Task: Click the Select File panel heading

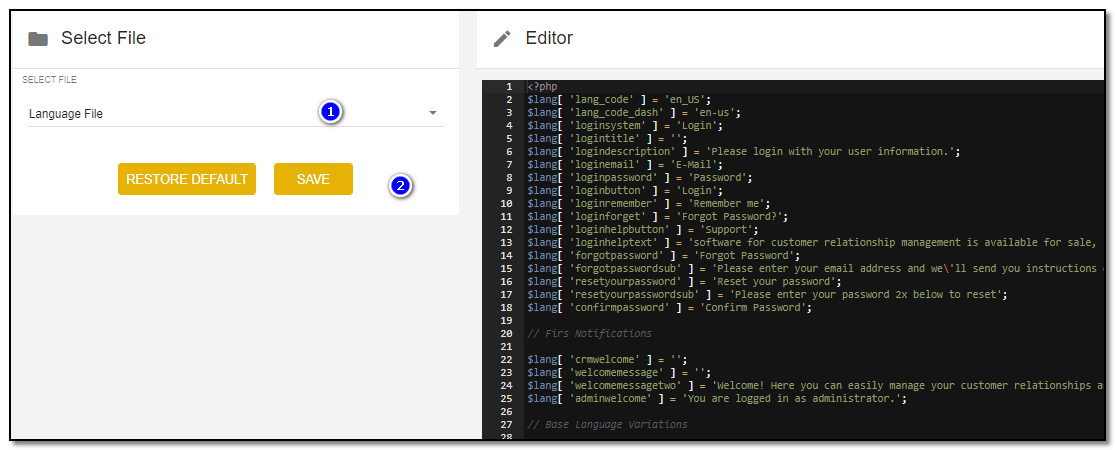Action: pyautogui.click(x=104, y=38)
